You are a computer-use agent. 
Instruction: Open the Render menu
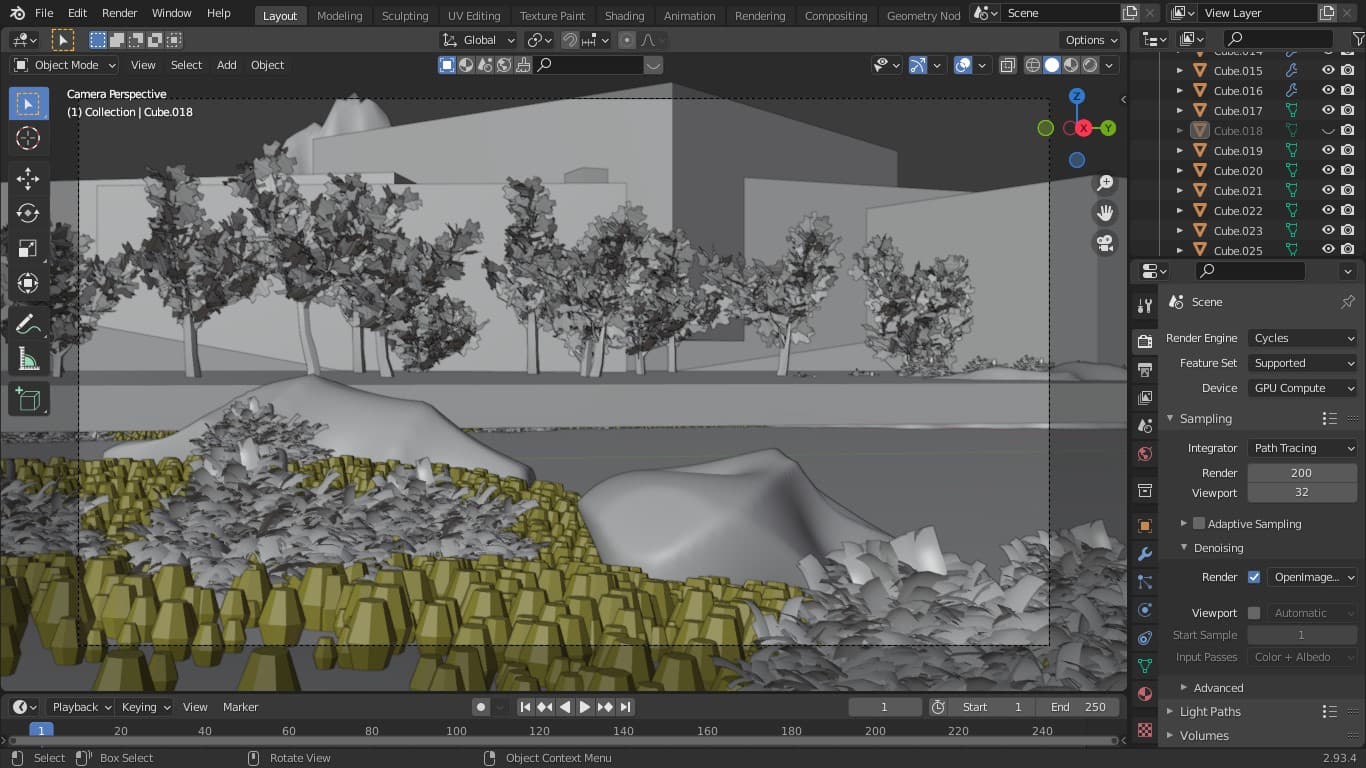[x=119, y=13]
